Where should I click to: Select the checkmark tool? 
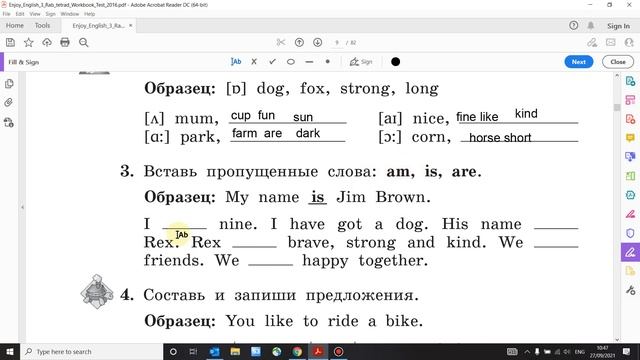pos(272,62)
